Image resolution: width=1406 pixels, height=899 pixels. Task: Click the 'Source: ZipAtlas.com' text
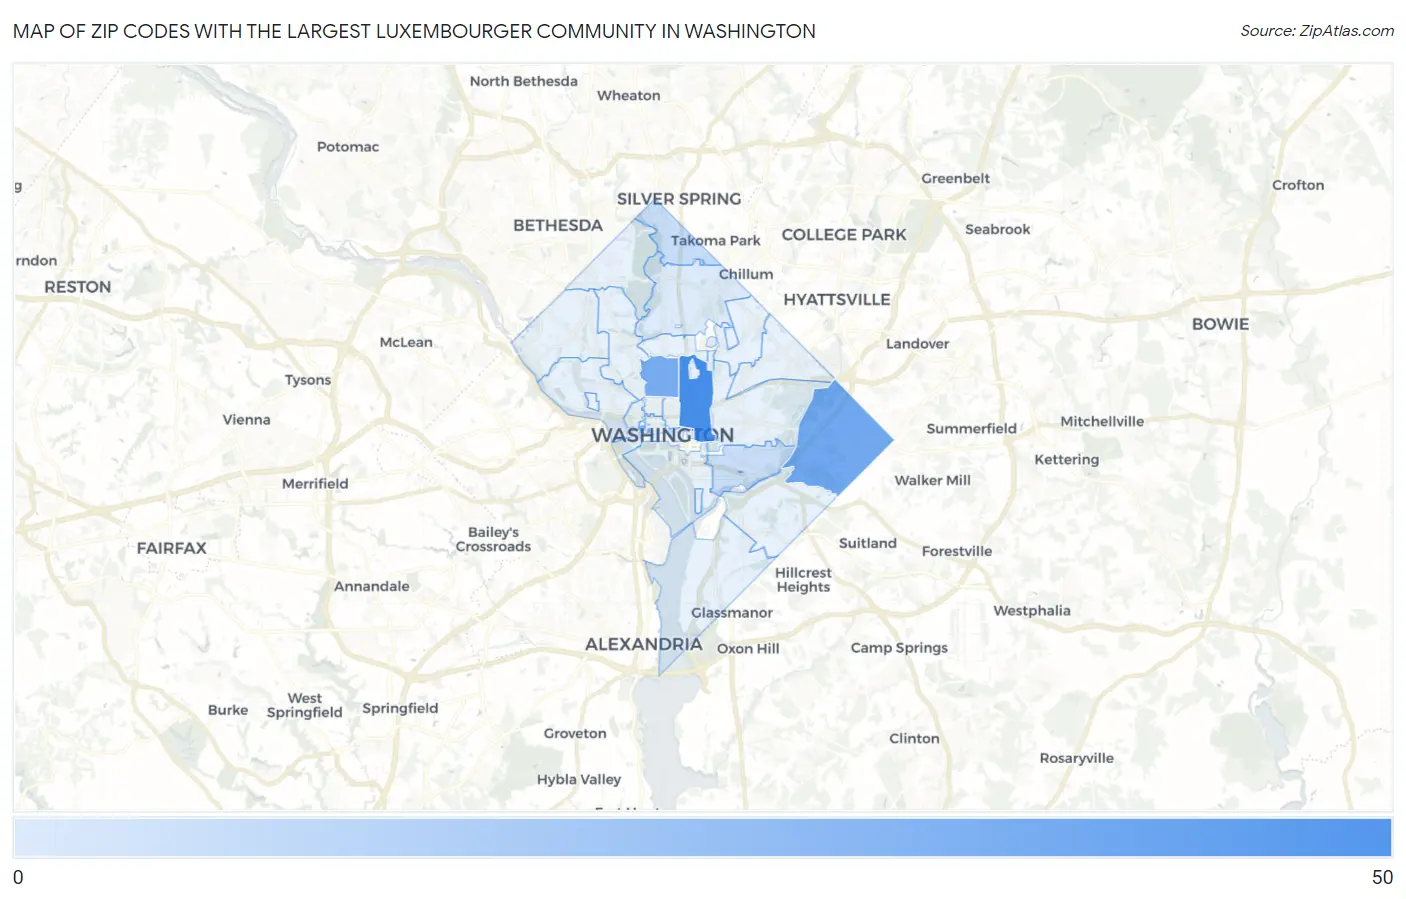[x=1317, y=31]
